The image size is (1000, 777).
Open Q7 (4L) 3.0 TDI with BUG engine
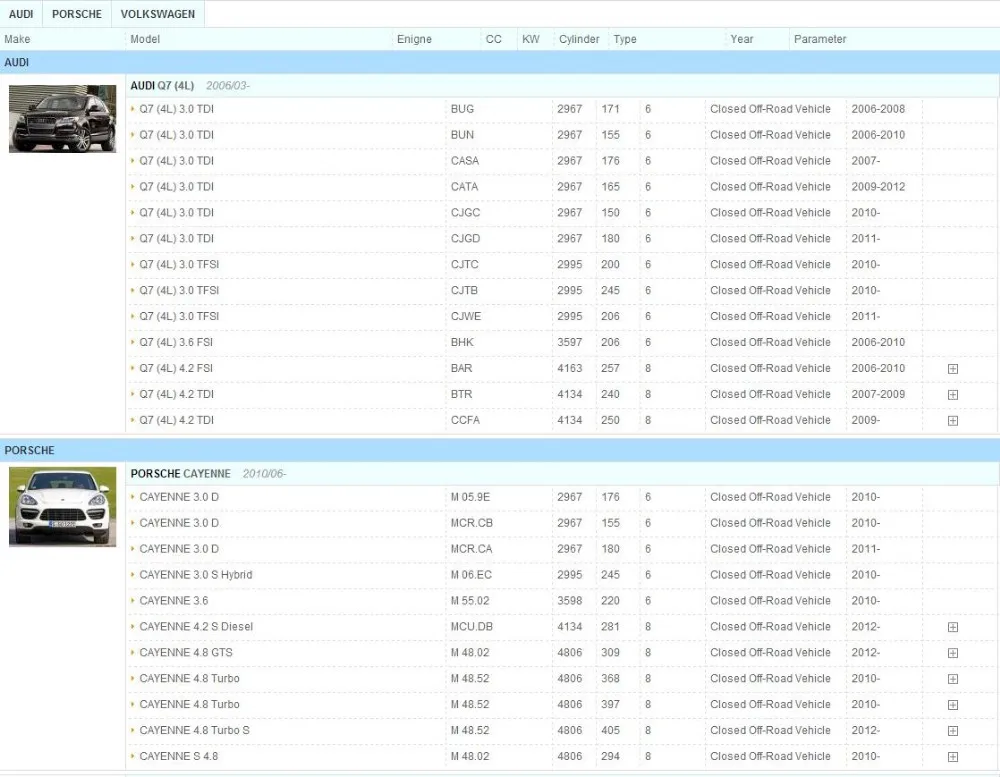[177, 109]
